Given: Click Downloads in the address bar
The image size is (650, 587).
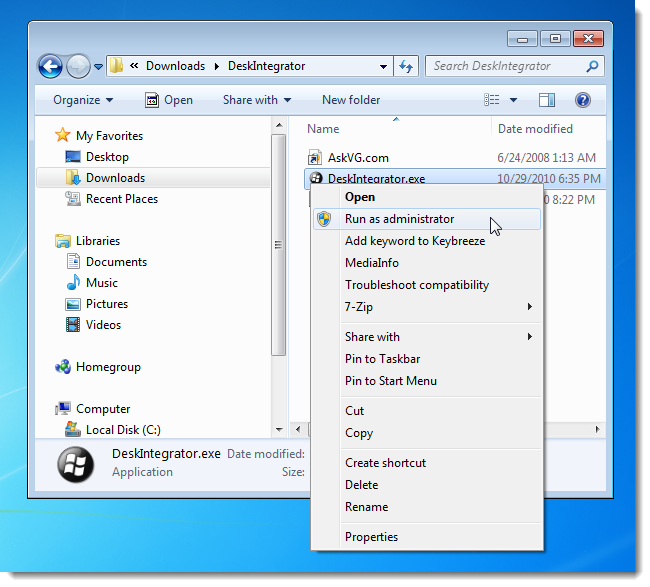Looking at the screenshot, I should (175, 66).
